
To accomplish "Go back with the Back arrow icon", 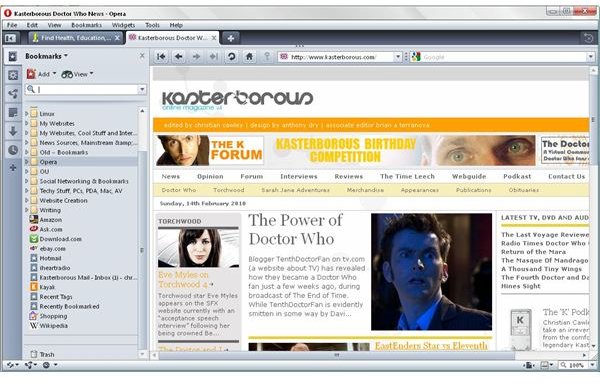I will click(x=178, y=57).
